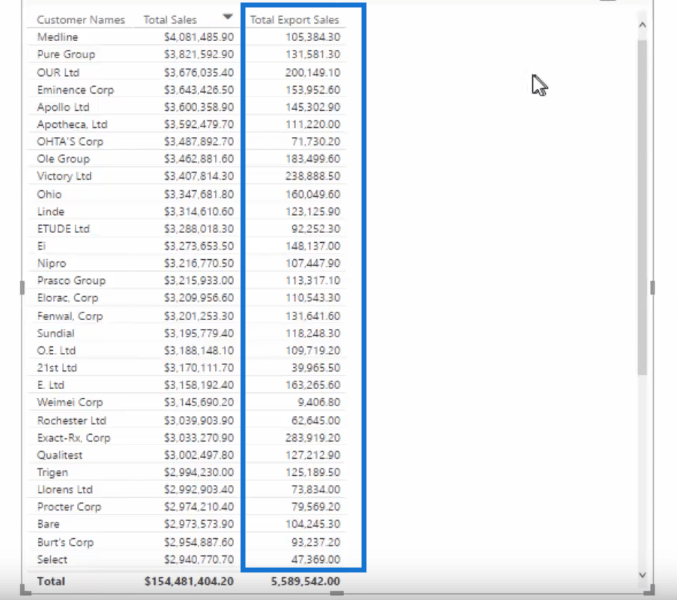Select the Nipro customer name

52,263
